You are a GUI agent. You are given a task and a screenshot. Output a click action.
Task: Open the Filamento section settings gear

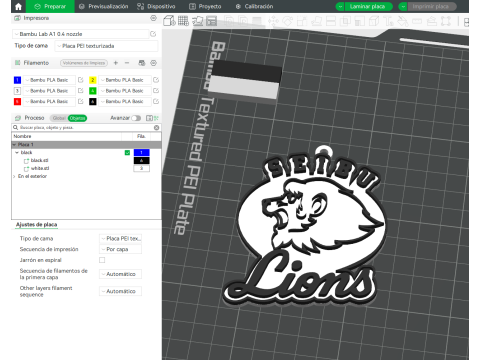(x=153, y=63)
